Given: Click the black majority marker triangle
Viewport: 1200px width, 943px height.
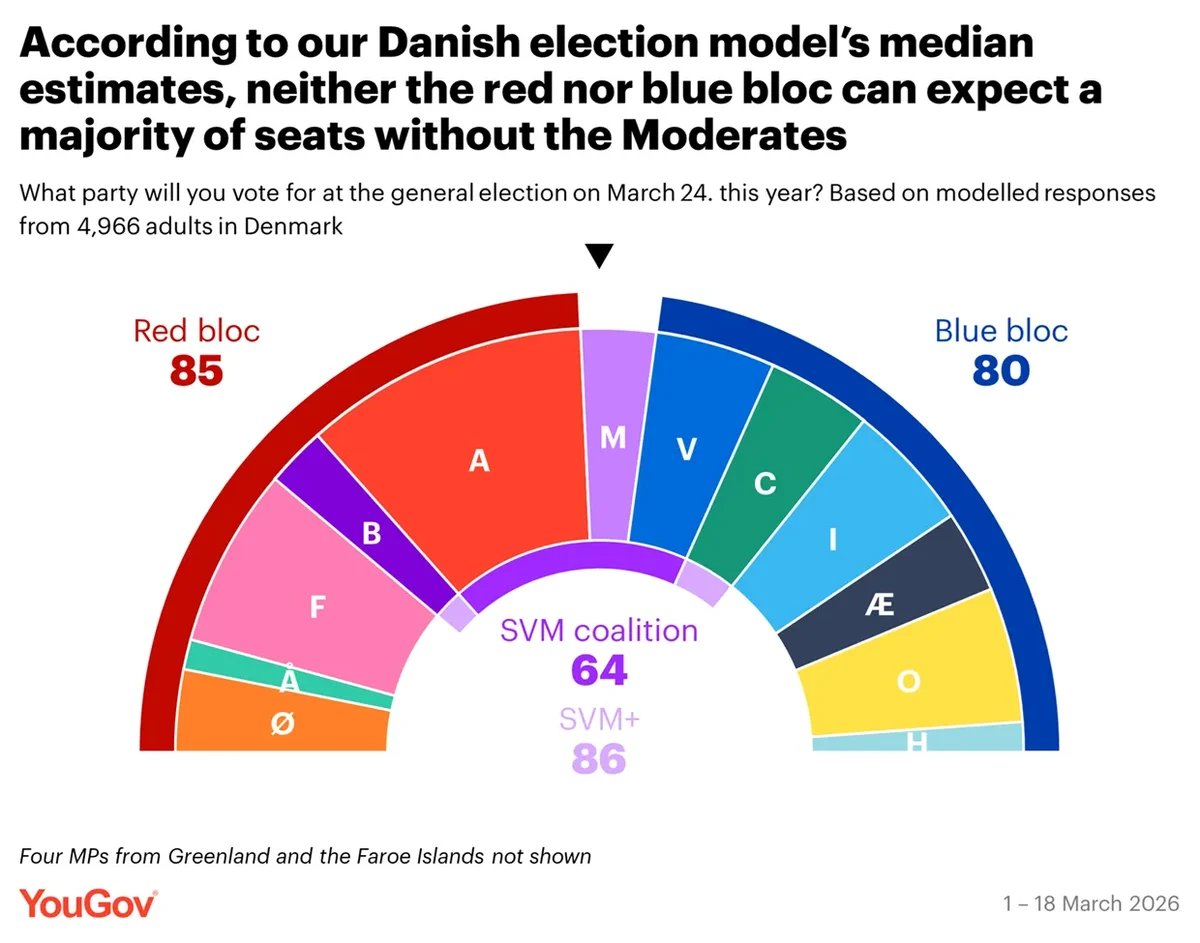Looking at the screenshot, I should (598, 256).
